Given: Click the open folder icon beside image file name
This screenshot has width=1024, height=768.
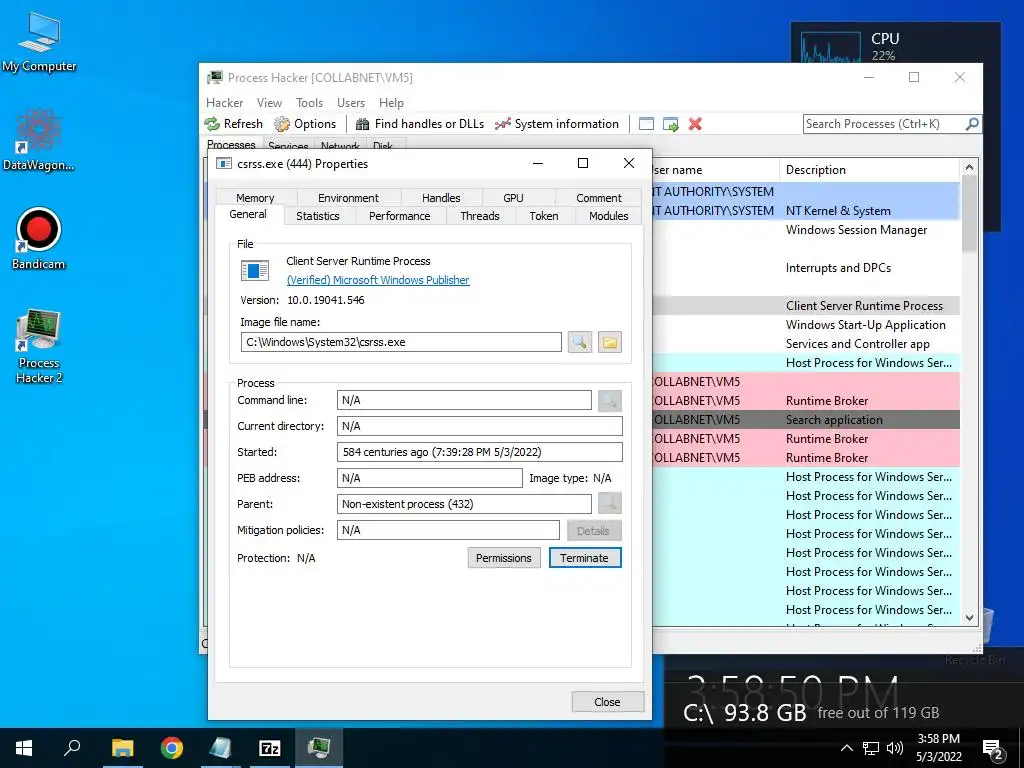Looking at the screenshot, I should click(609, 342).
